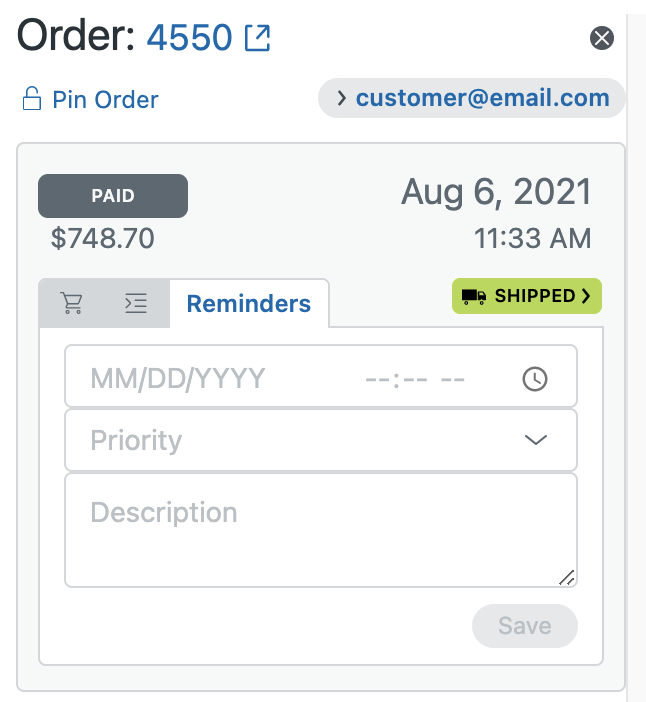Expand the customer@email.com details chevron
646x702 pixels.
(342, 98)
